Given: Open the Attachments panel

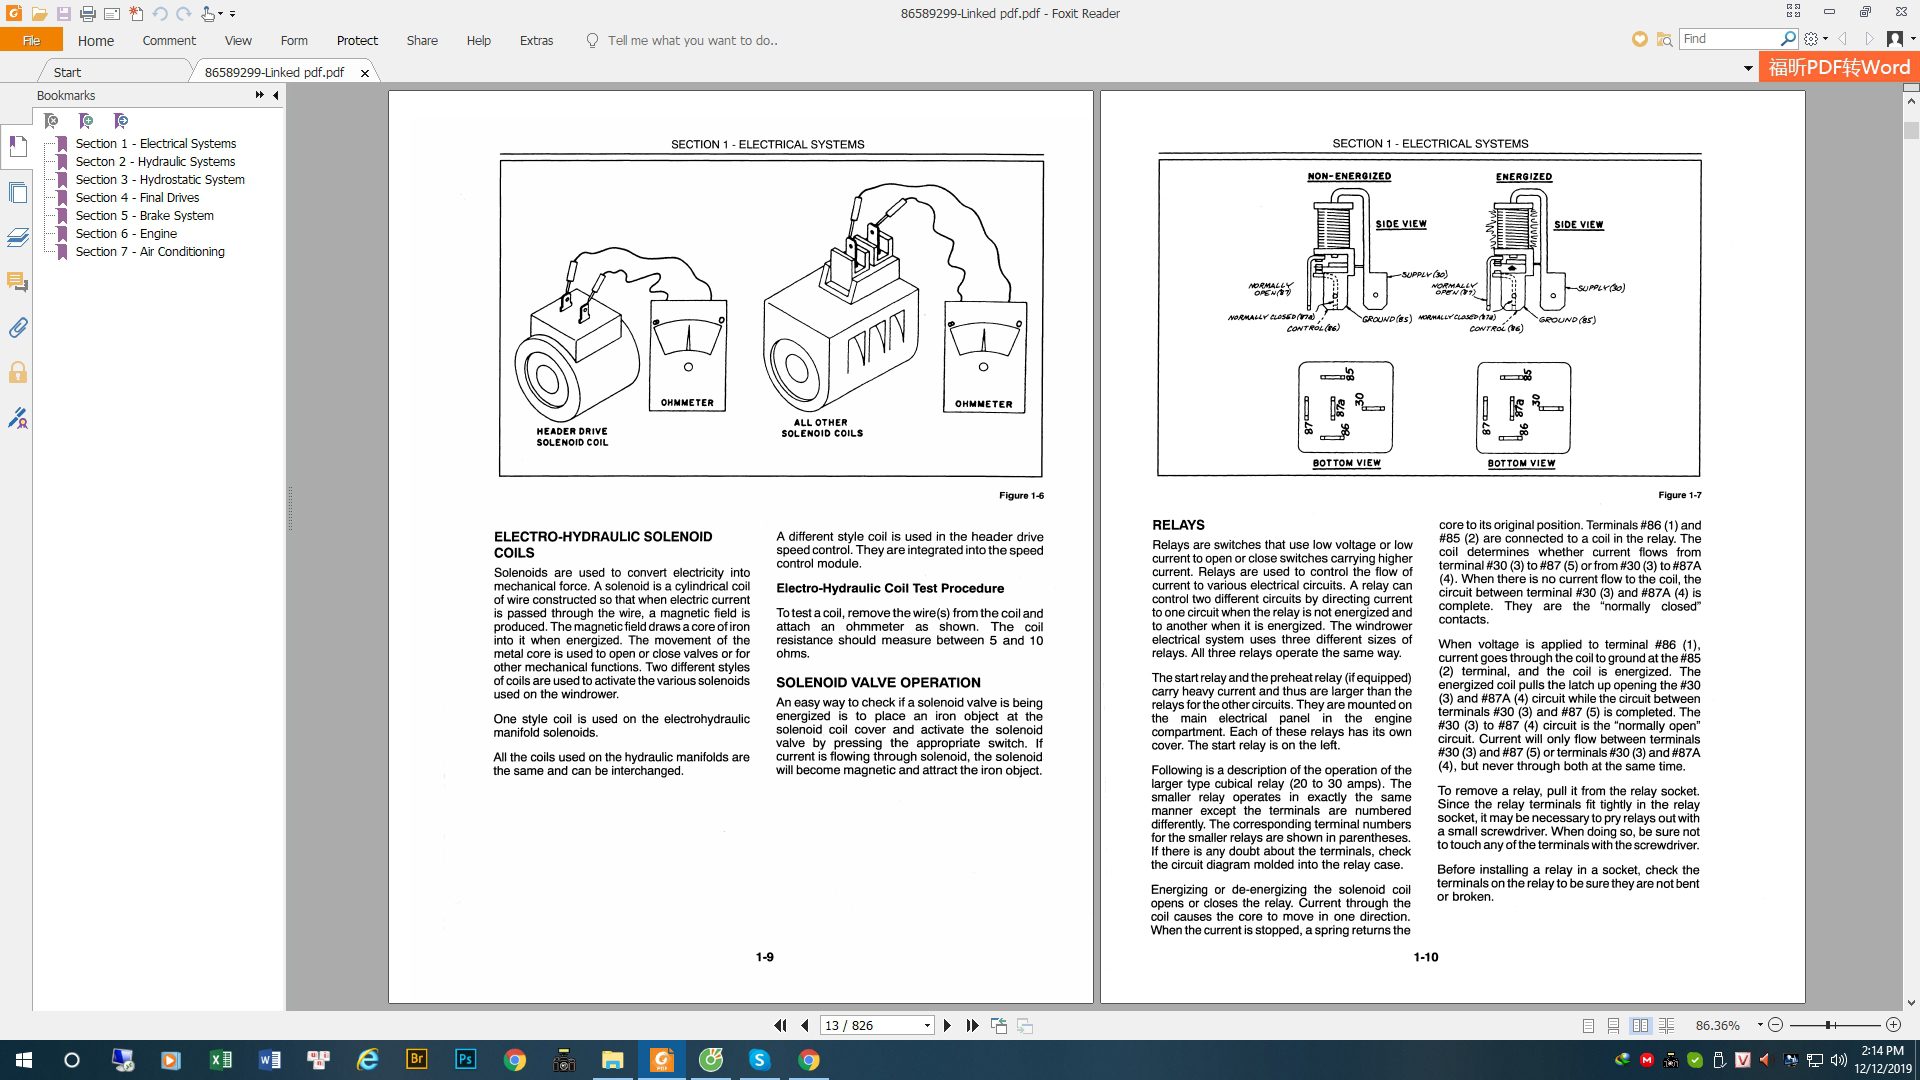Looking at the screenshot, I should (18, 327).
